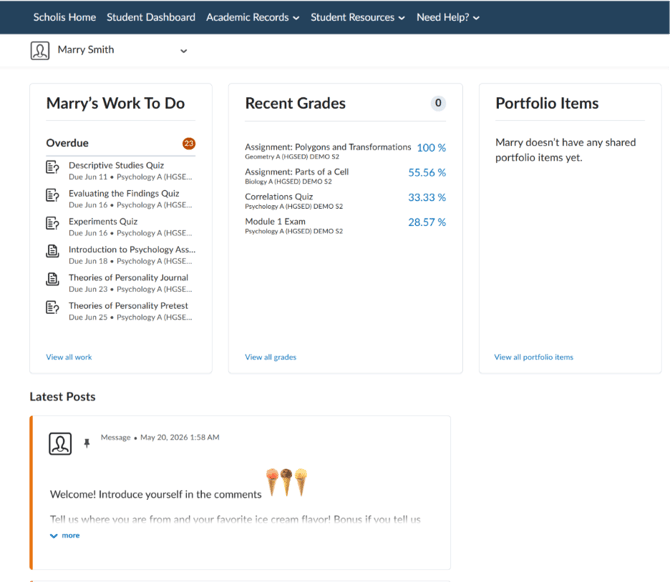Click the quiz icon beside Evaluating the Findings Quiz
Screen dimensions: 670x582
(x=52, y=195)
